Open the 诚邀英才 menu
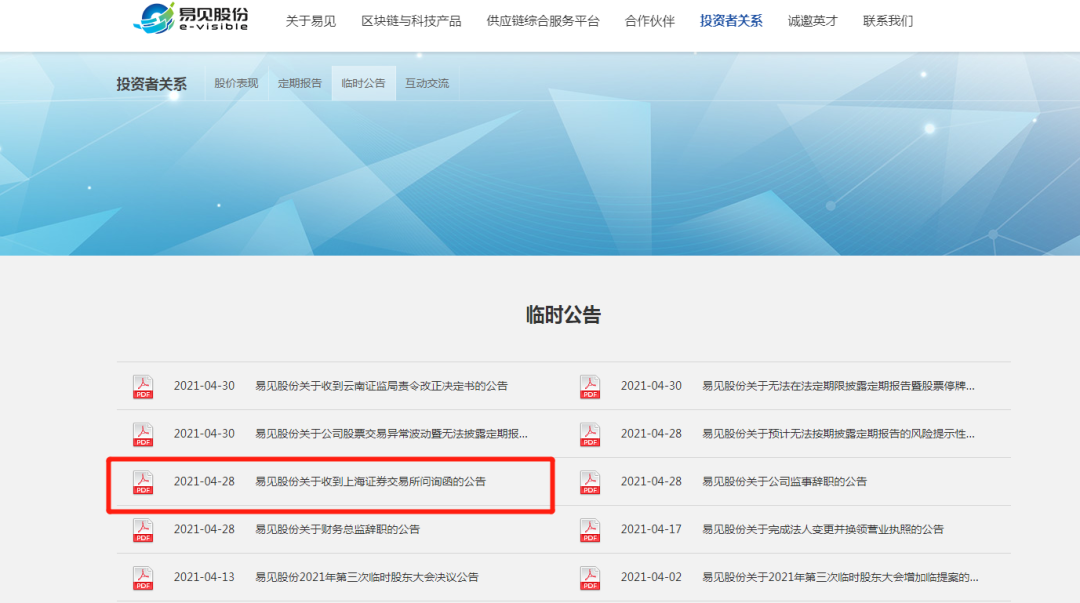This screenshot has height=603, width=1080. (x=813, y=21)
